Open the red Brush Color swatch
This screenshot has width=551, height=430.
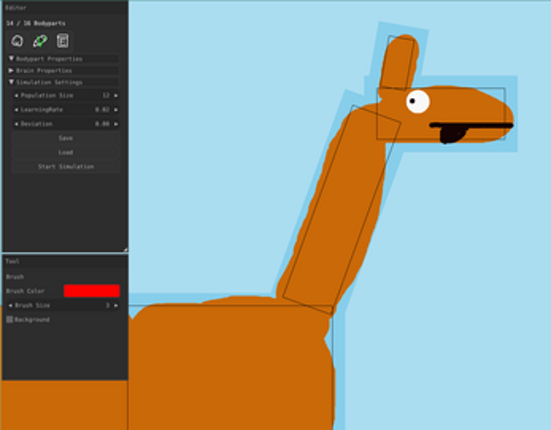92,291
